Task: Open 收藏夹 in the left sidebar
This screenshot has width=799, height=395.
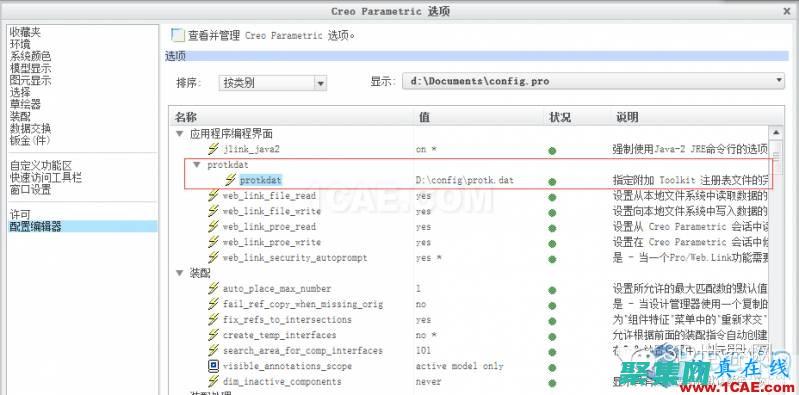Action: pos(25,32)
